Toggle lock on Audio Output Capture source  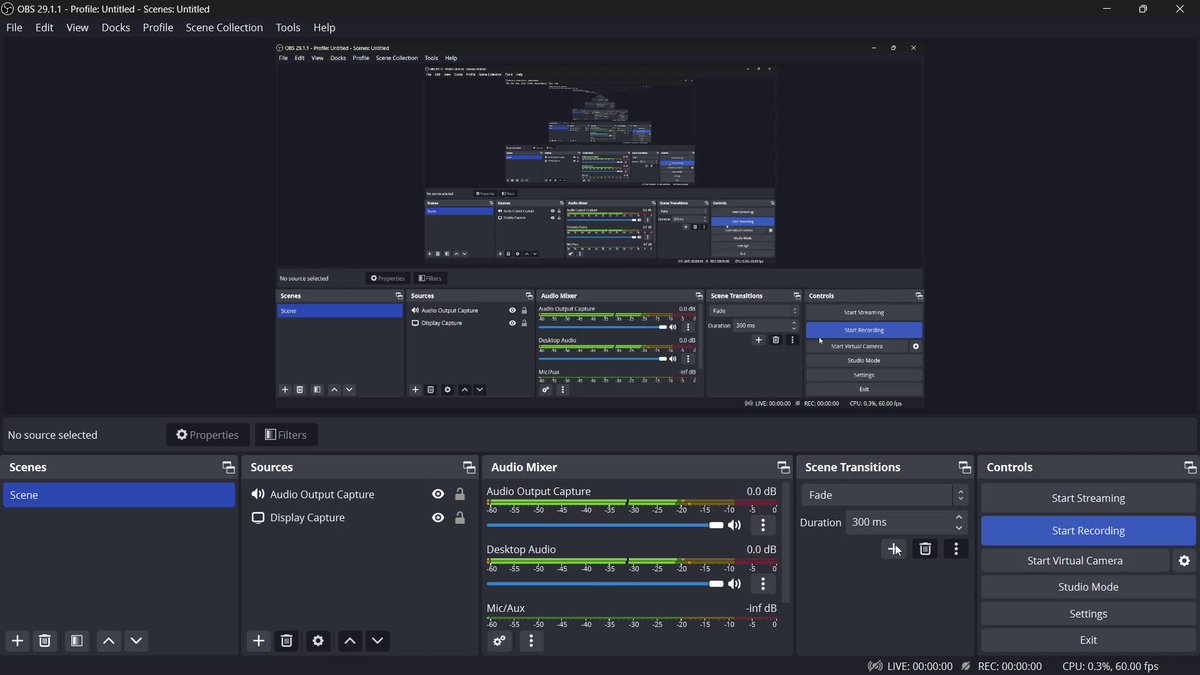point(460,494)
